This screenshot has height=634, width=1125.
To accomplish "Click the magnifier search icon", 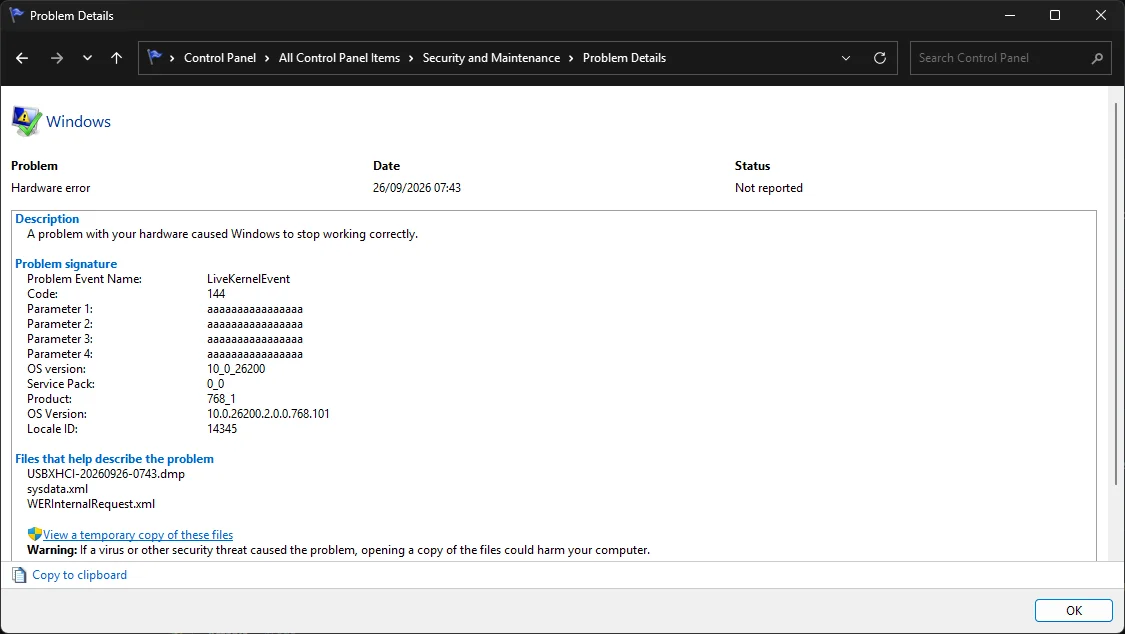I will tap(1097, 58).
